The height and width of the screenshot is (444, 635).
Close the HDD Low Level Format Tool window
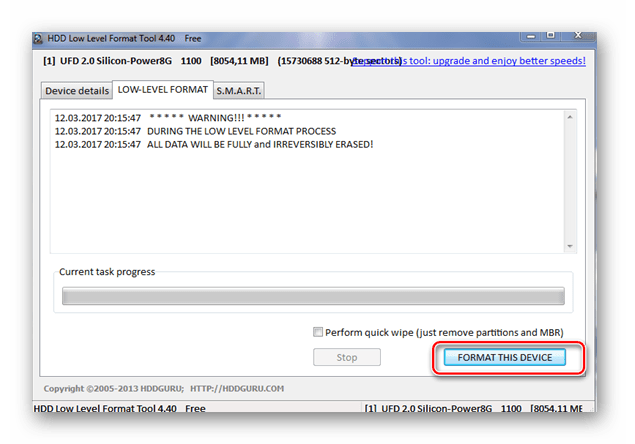click(578, 36)
